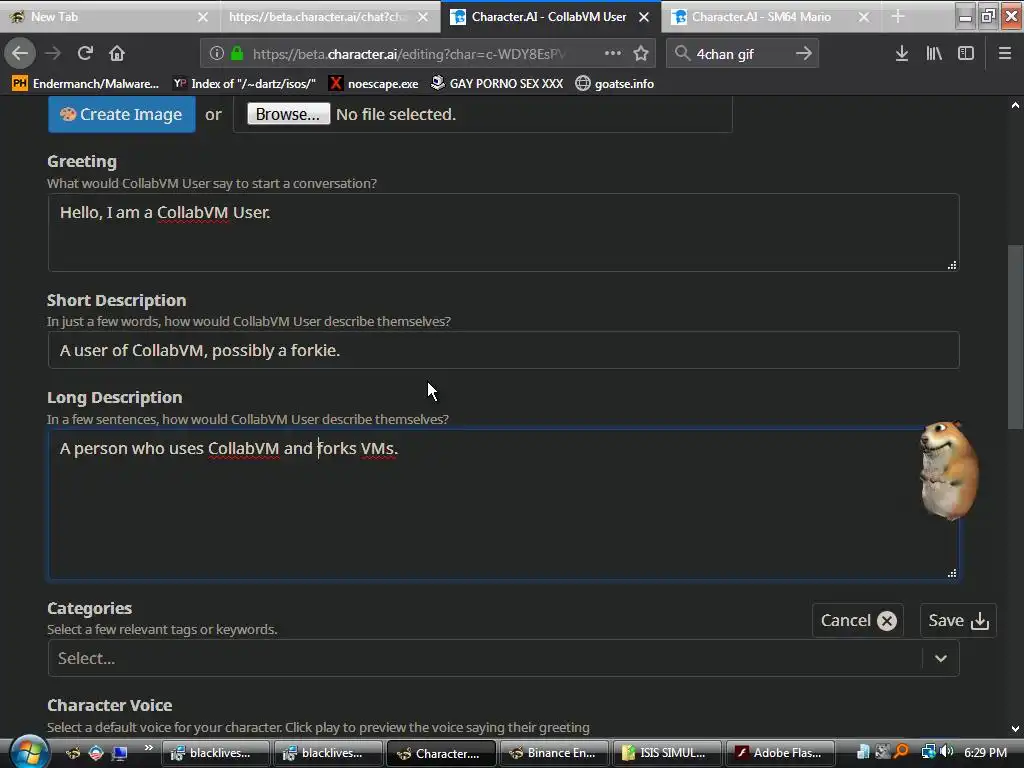
Task: Click the network tray icon
Action: click(928, 752)
